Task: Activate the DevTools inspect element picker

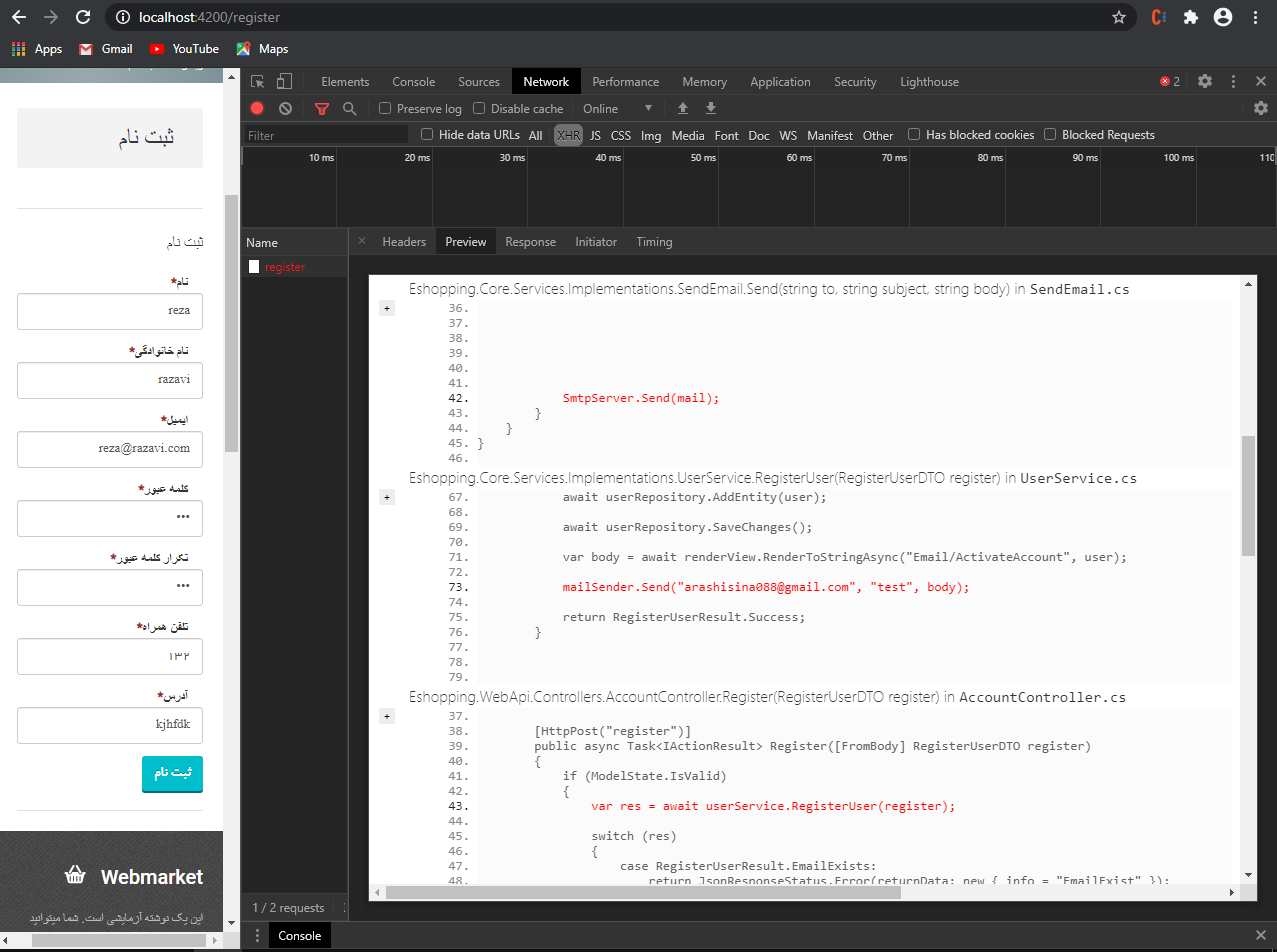Action: coord(258,82)
